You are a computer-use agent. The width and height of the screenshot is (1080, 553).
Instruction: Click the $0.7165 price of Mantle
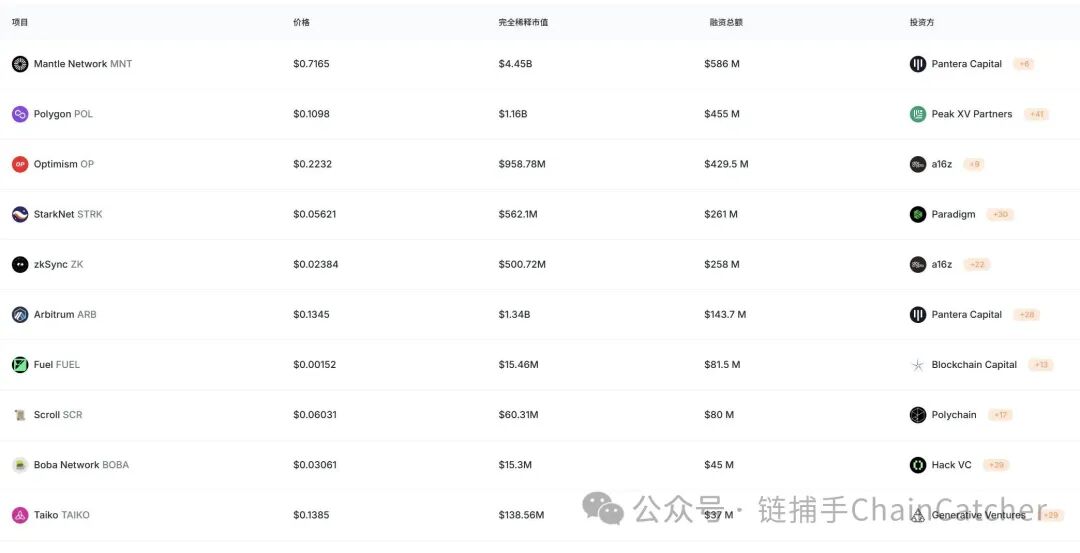coord(311,64)
